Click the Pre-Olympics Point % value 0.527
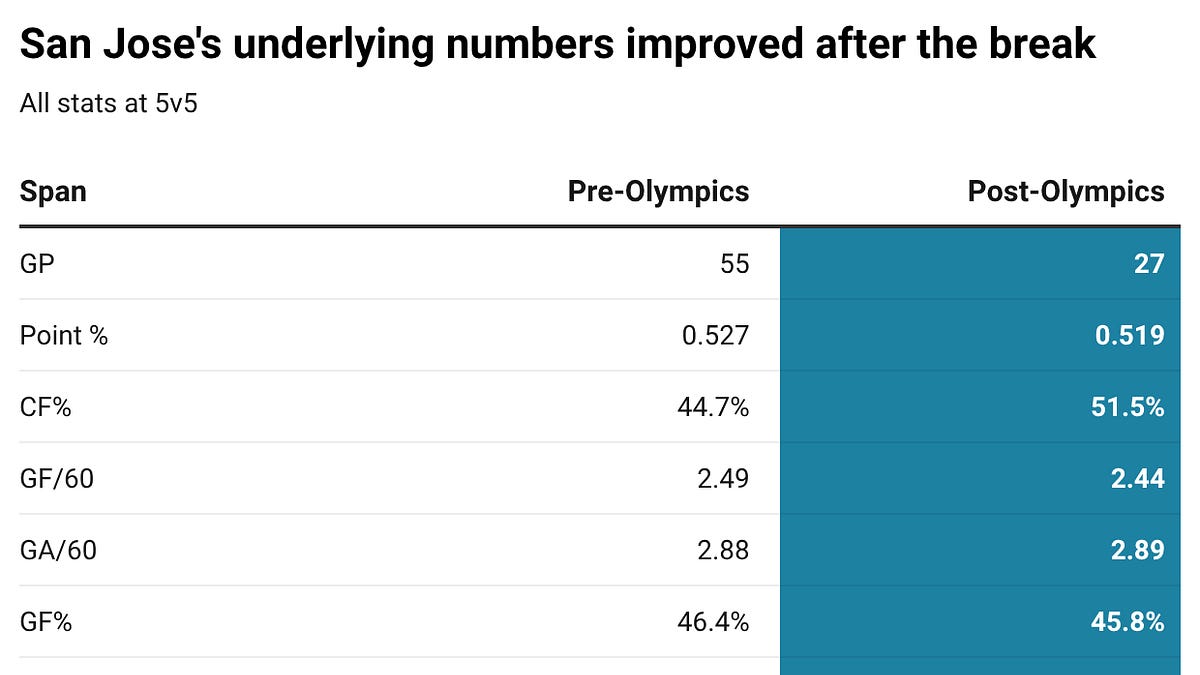Image resolution: width=1200 pixels, height=675 pixels. [x=715, y=335]
